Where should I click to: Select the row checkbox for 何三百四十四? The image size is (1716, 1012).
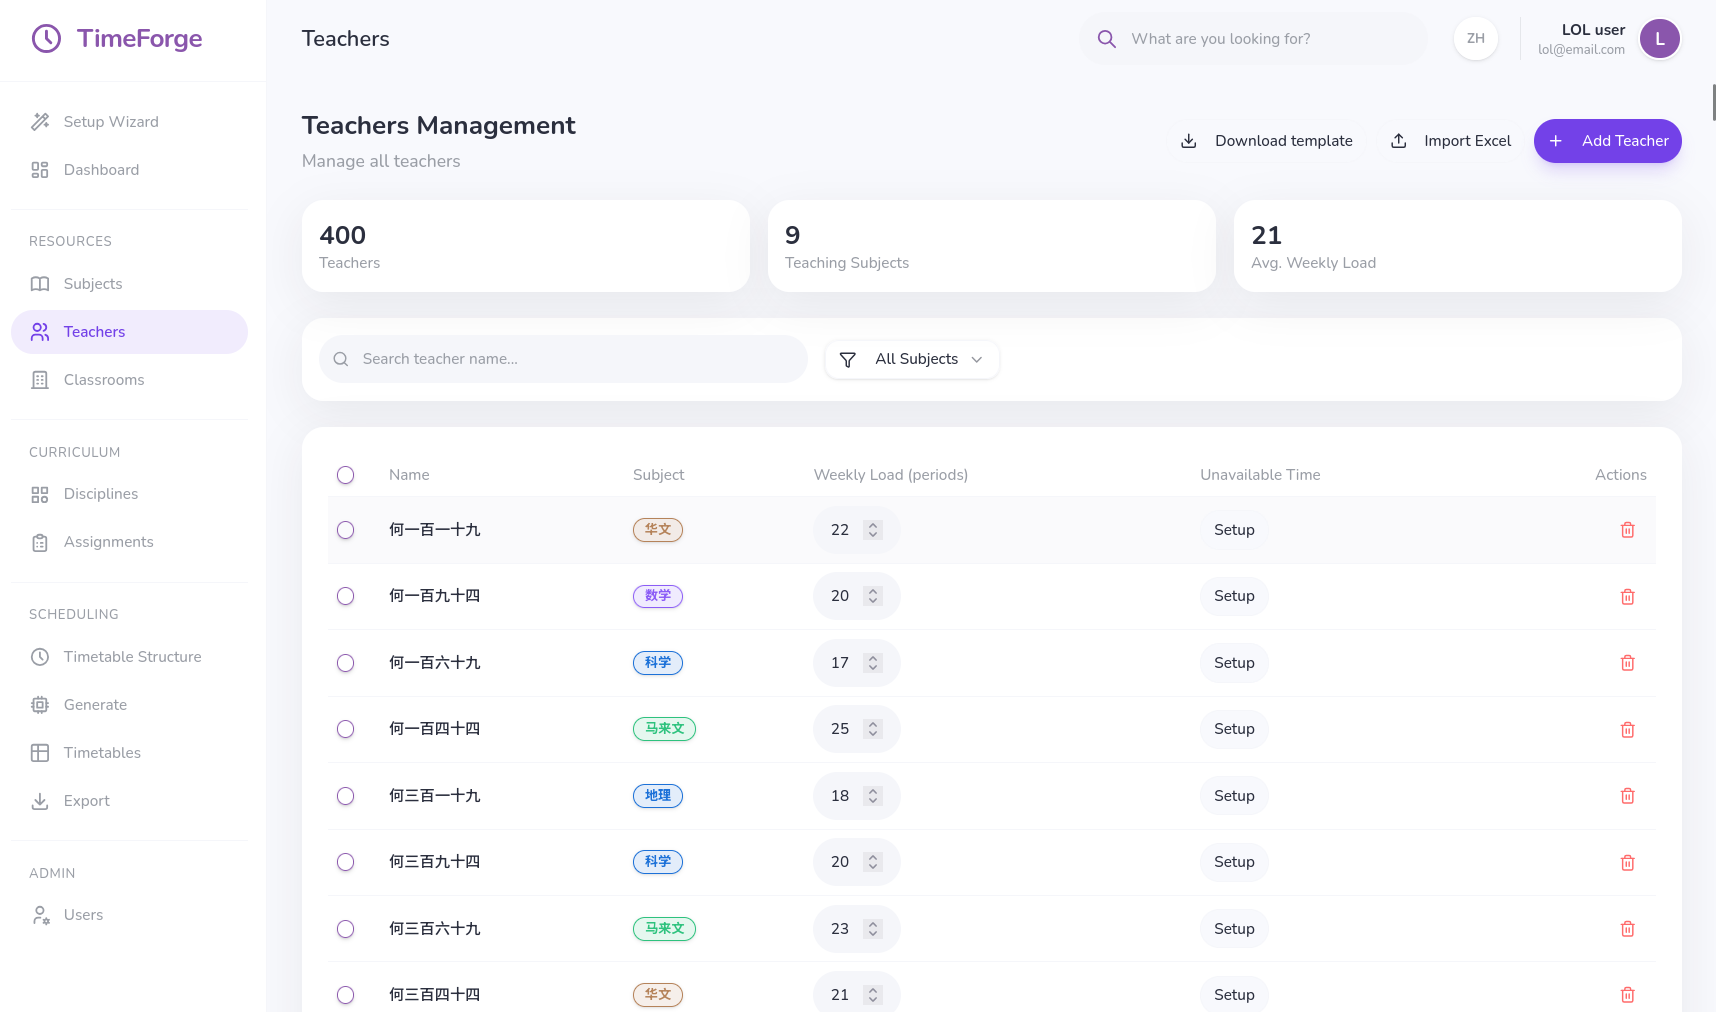[x=345, y=995]
